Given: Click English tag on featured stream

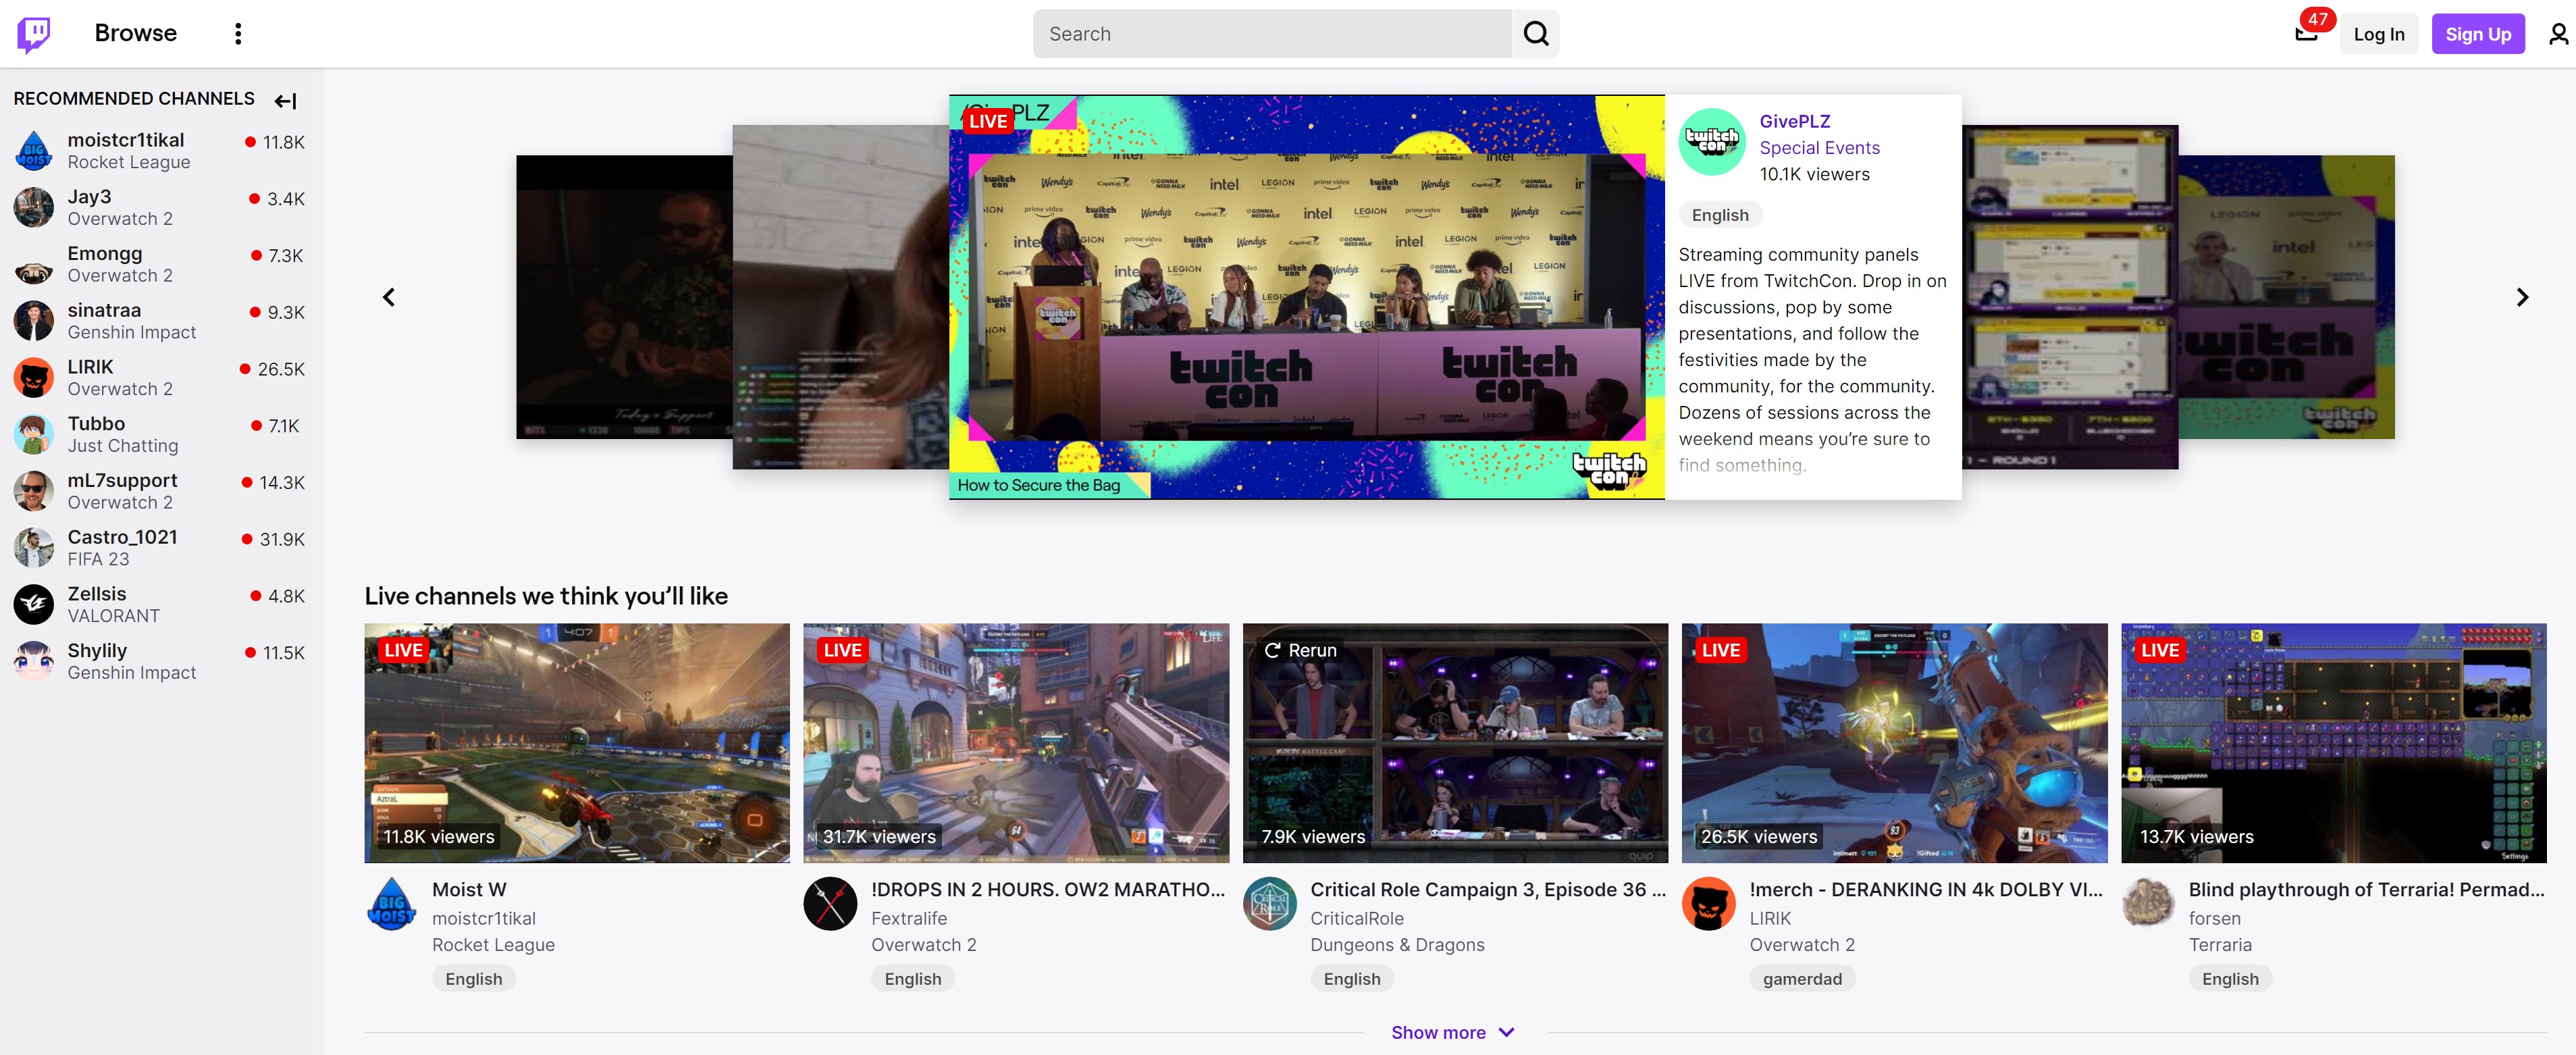Looking at the screenshot, I should [x=1719, y=215].
